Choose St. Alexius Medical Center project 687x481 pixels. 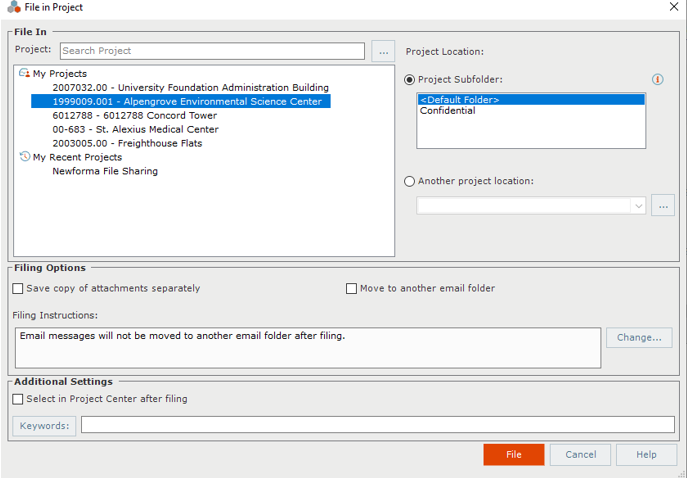coord(135,130)
